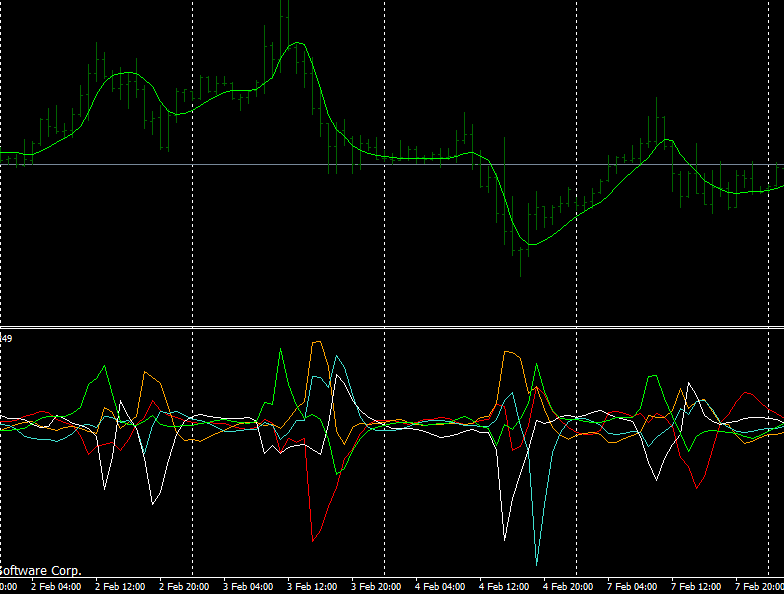
Task: Click the 3 Feb 20:00 time label
Action: point(376,586)
